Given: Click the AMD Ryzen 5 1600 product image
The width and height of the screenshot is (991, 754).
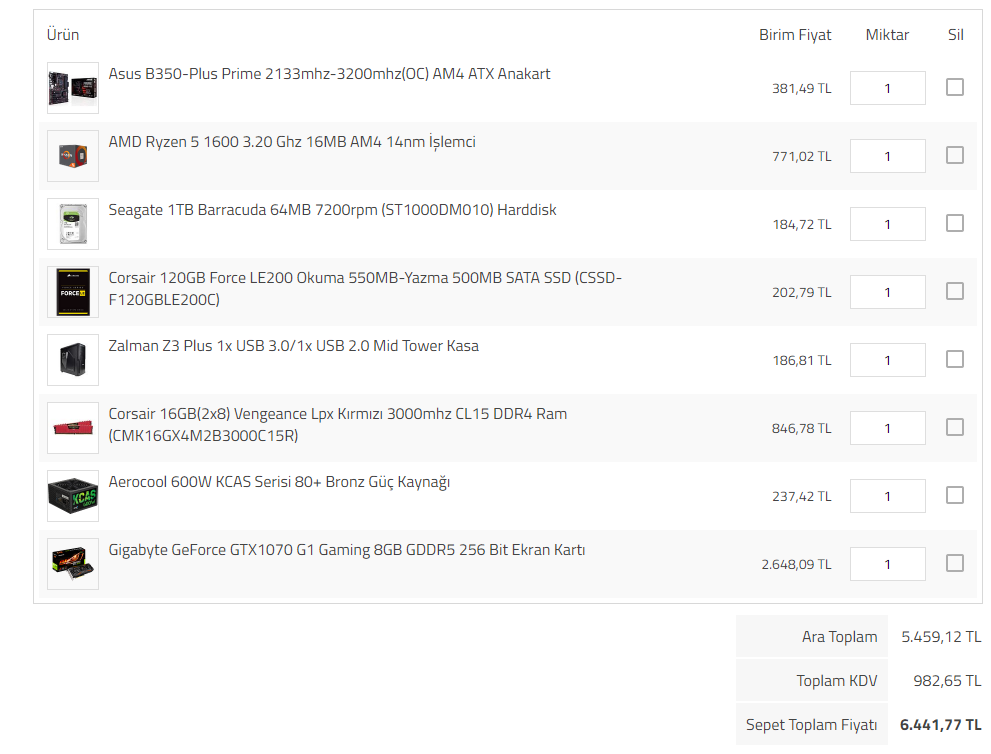Looking at the screenshot, I should [73, 156].
